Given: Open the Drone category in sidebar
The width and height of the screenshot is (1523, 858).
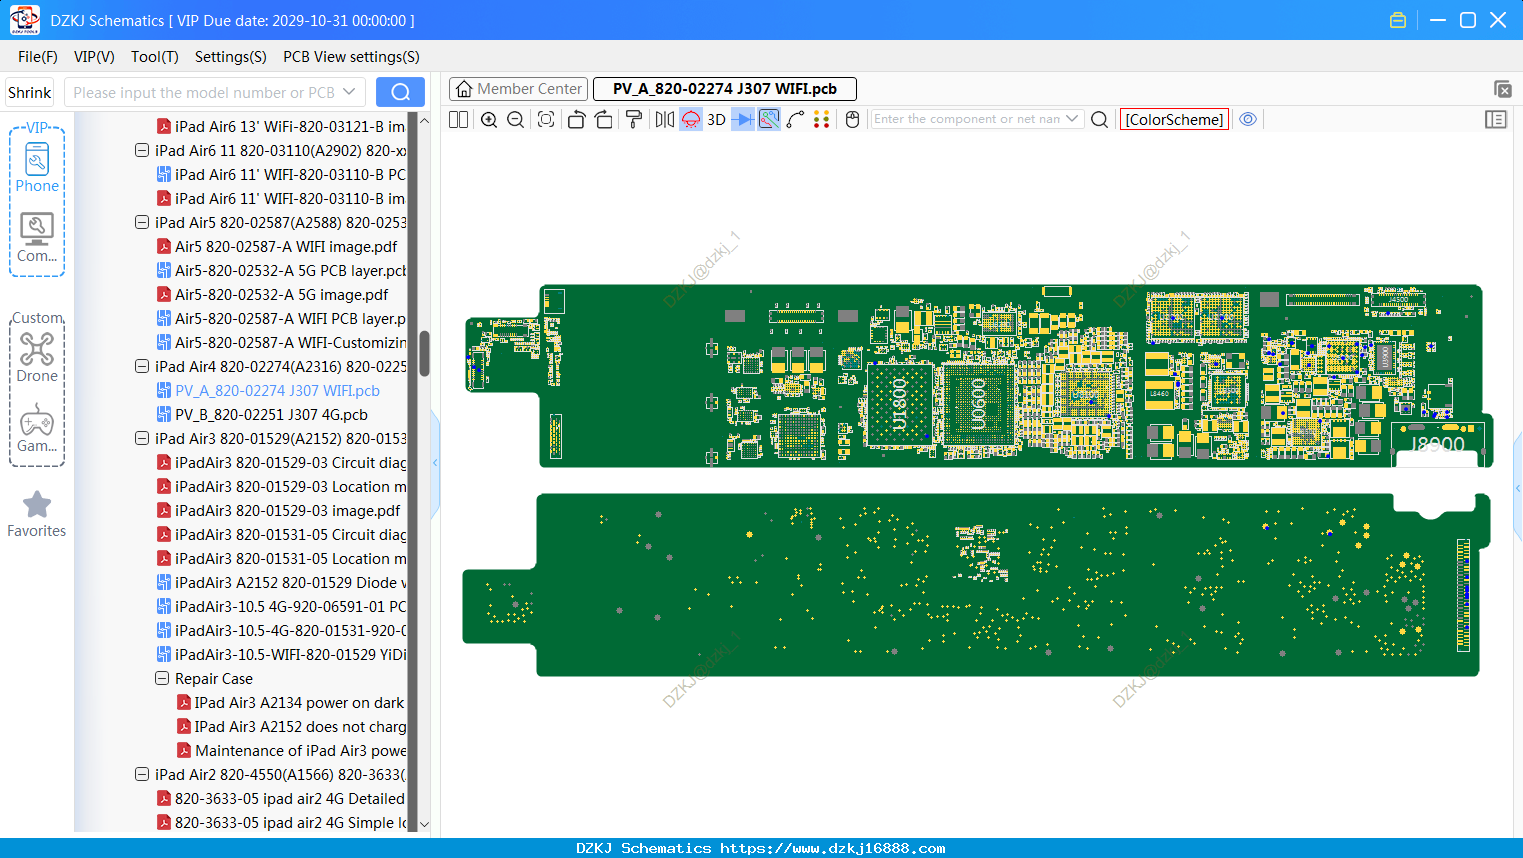Looking at the screenshot, I should coord(37,358).
